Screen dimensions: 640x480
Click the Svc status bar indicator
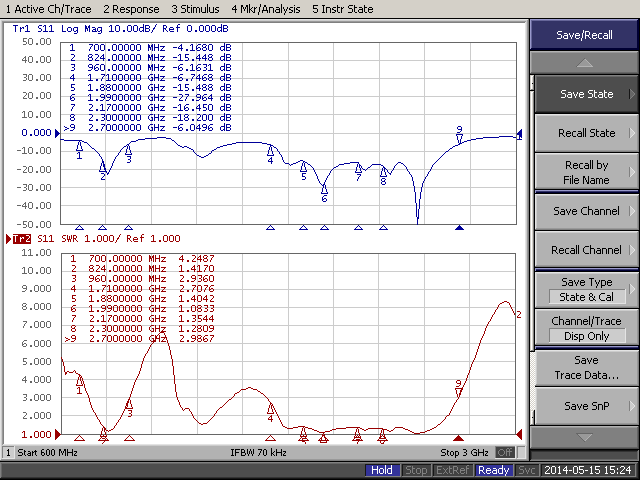528,470
